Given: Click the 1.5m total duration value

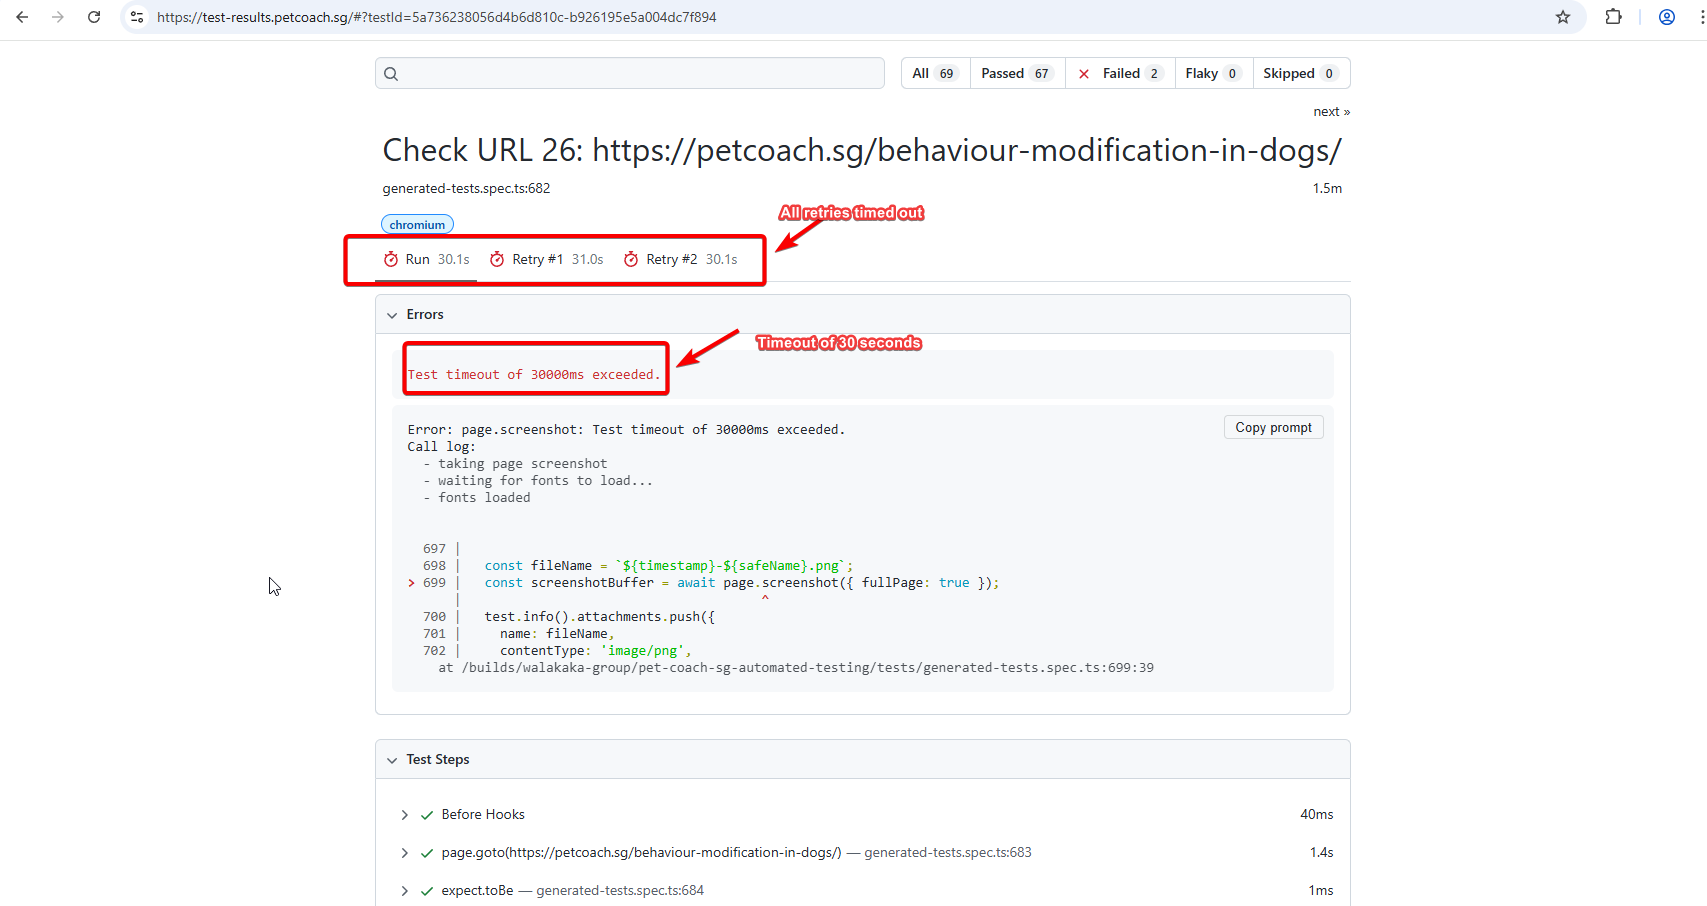Looking at the screenshot, I should click(1327, 189).
